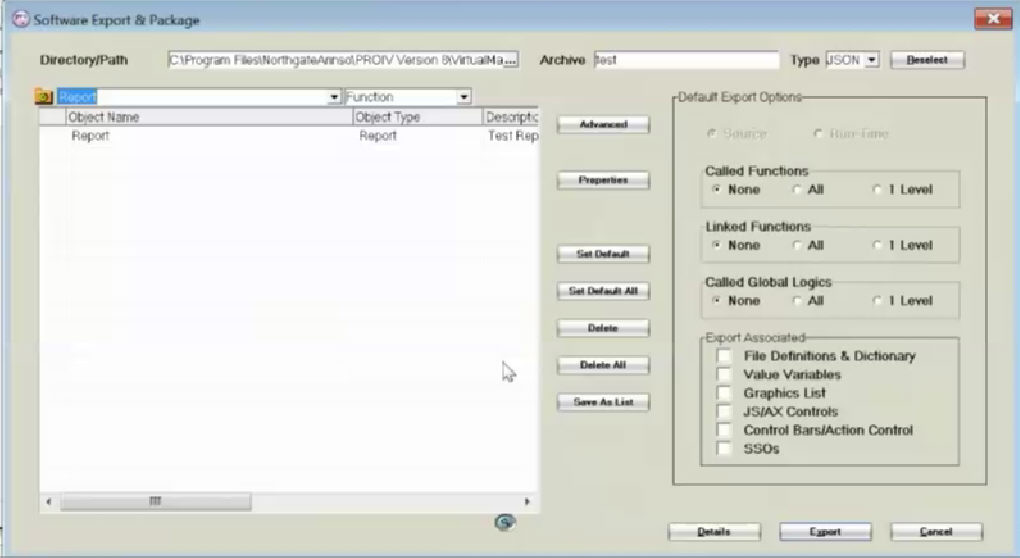Click the Report object type cell
1020x558 pixels.
[378, 136]
